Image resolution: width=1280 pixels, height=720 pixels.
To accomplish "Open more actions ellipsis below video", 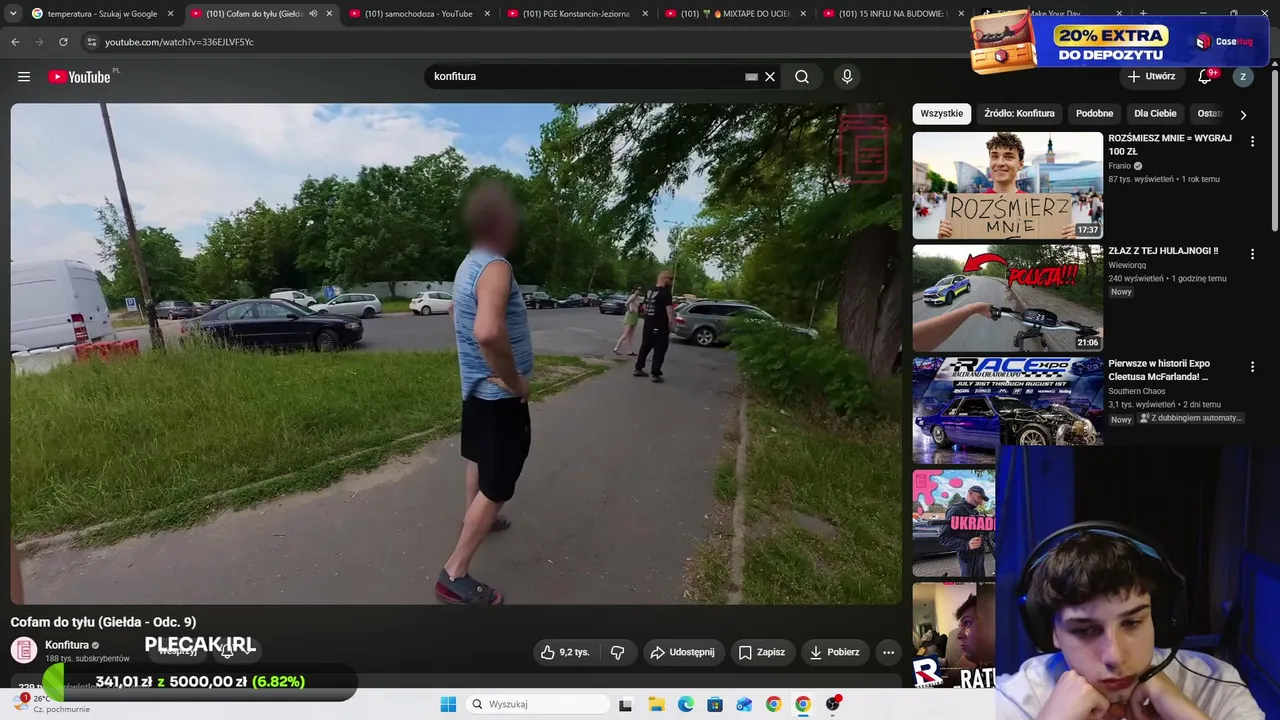I will click(888, 652).
